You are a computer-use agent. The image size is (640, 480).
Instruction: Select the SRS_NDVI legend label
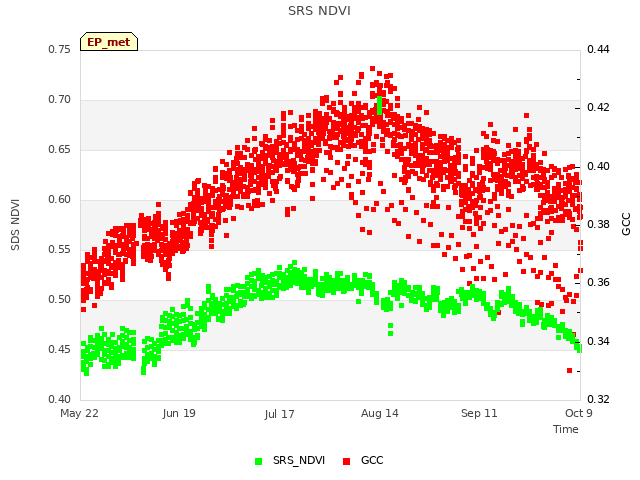click(x=299, y=460)
